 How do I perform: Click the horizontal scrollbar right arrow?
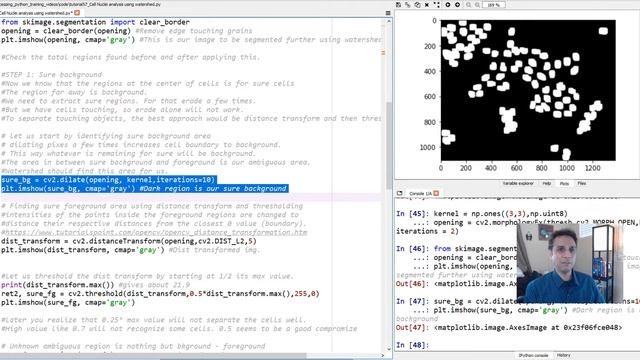382,356
